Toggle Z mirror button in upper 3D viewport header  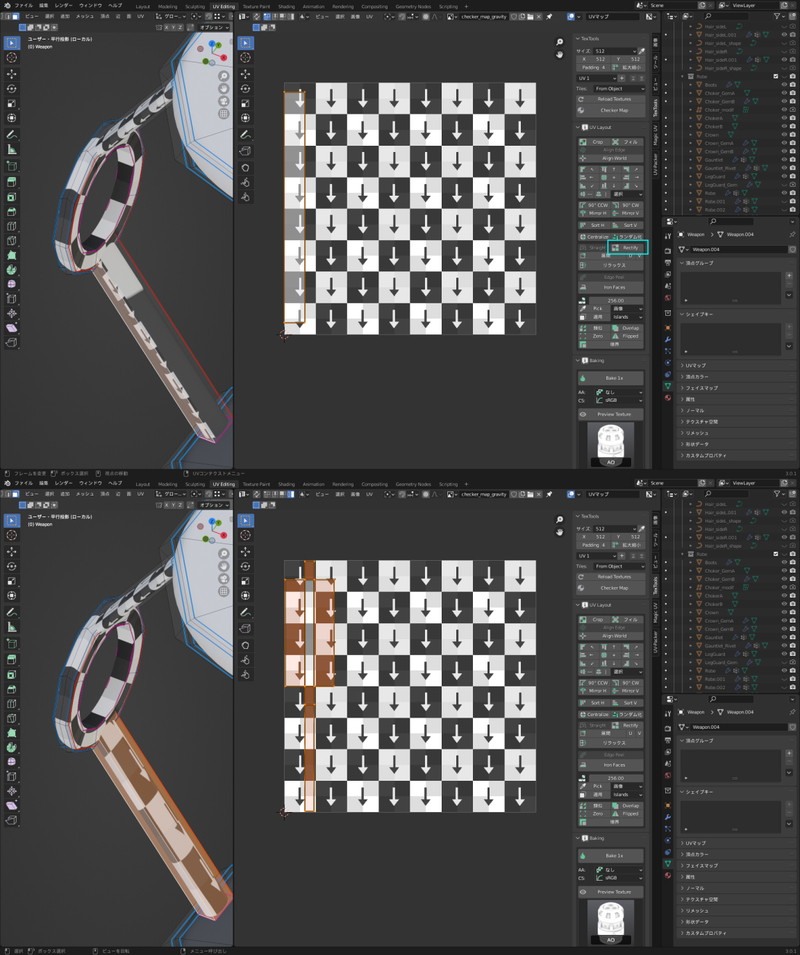point(181,27)
